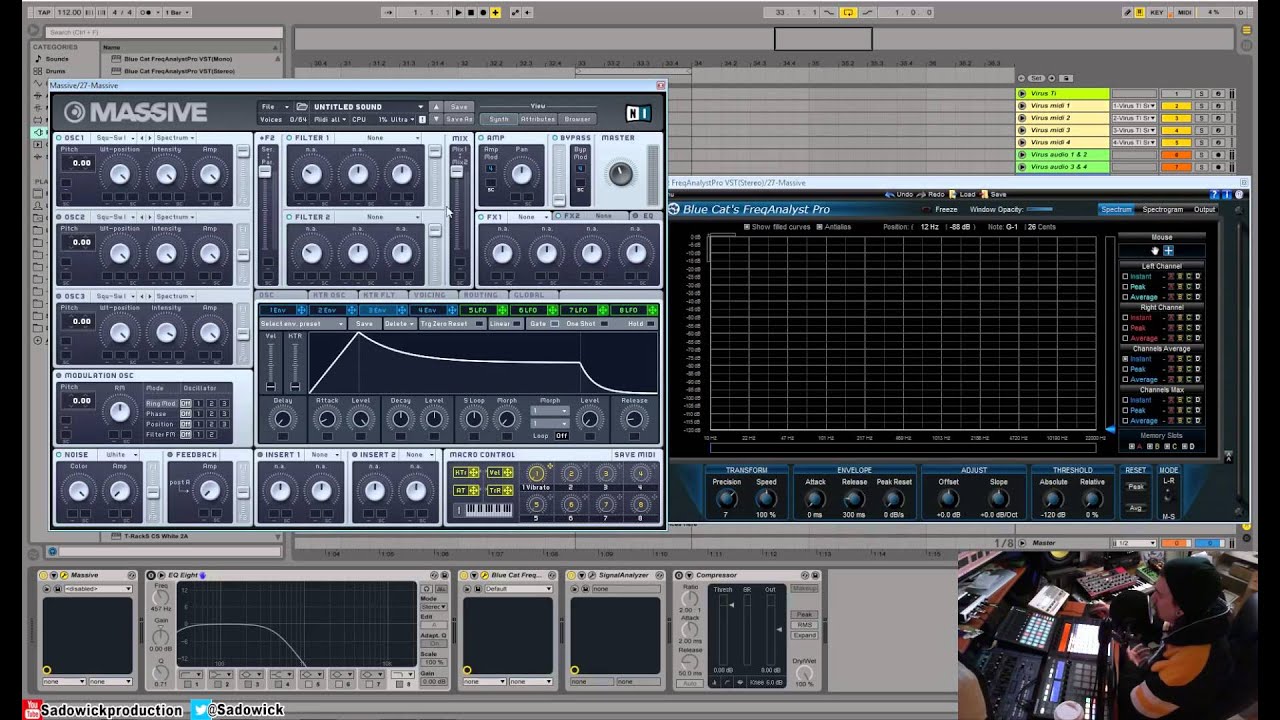Click the Reset Avg button
1280x720 pixels.
point(1136,508)
